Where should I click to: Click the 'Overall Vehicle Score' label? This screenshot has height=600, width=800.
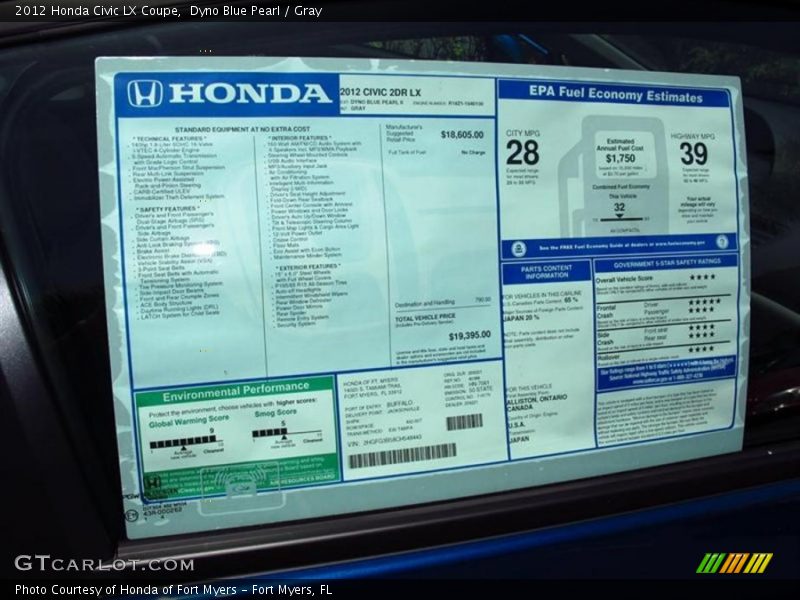pyautogui.click(x=624, y=279)
